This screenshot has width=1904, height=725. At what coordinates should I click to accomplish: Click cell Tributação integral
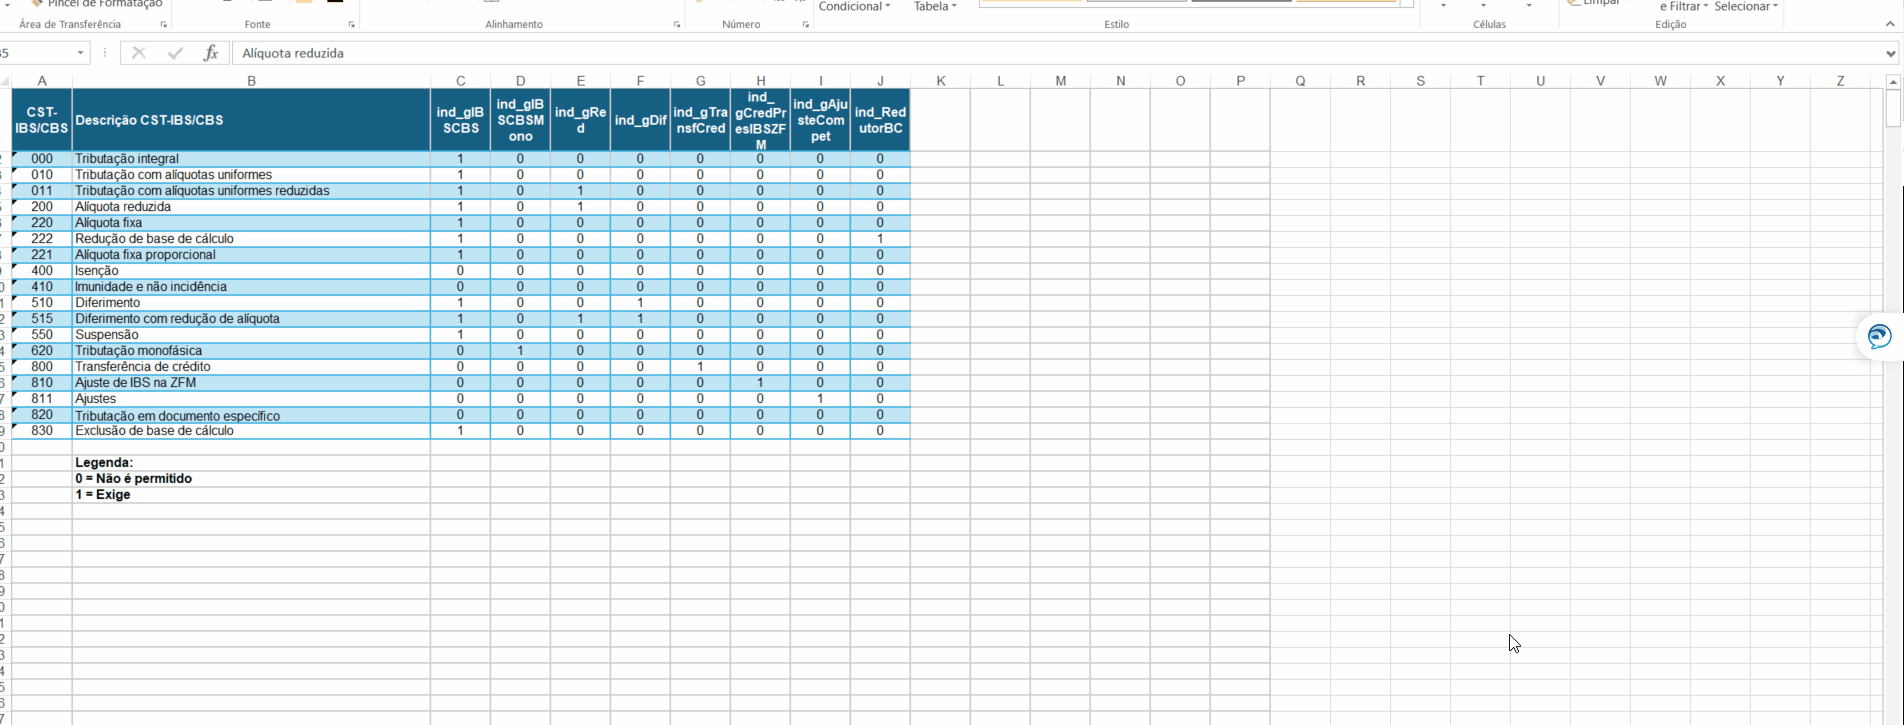[251, 159]
